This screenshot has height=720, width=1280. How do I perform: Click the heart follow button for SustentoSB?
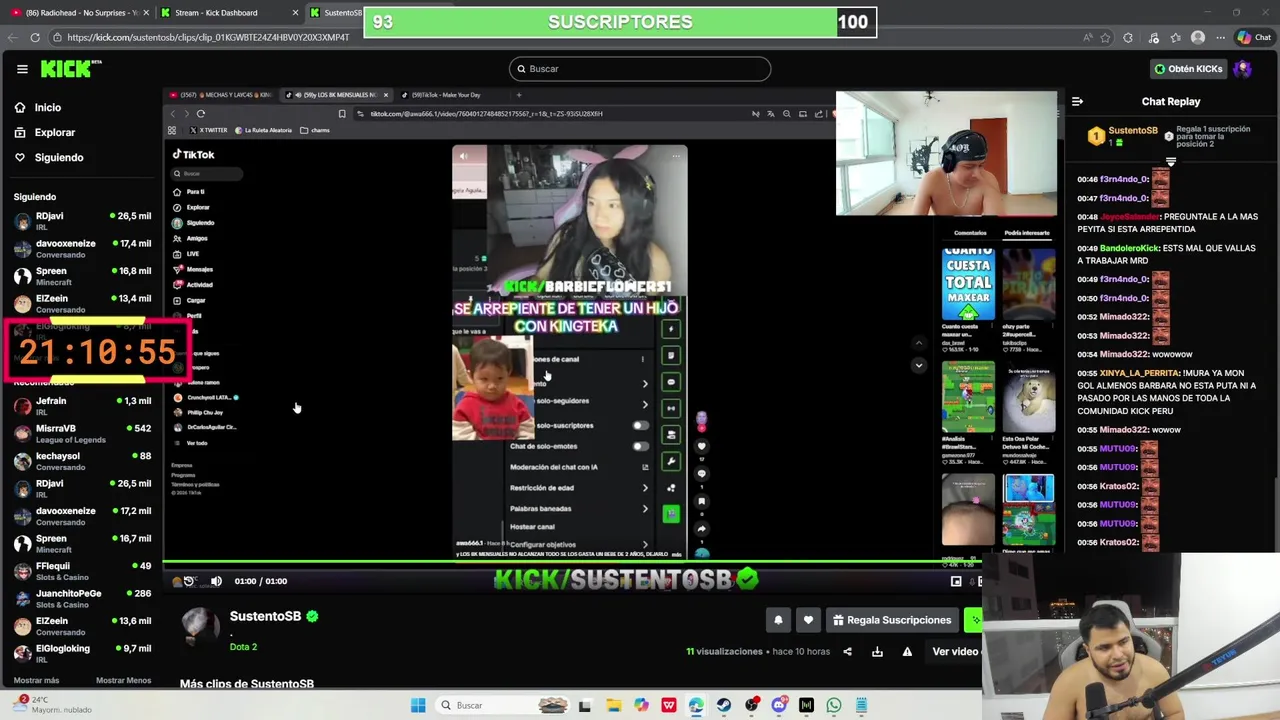(808, 620)
